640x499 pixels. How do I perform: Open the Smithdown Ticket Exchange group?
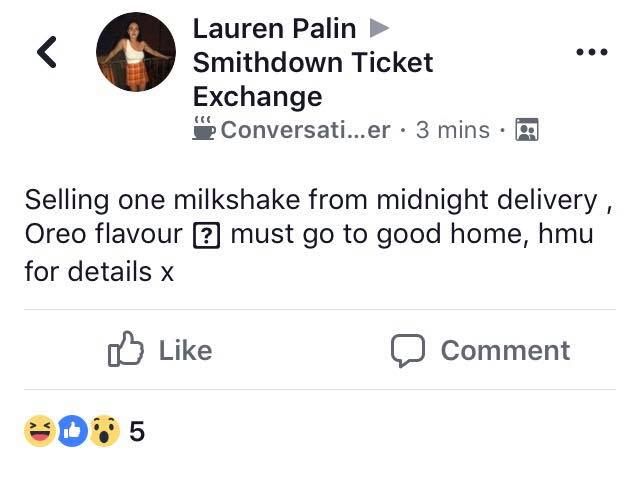coord(313,80)
